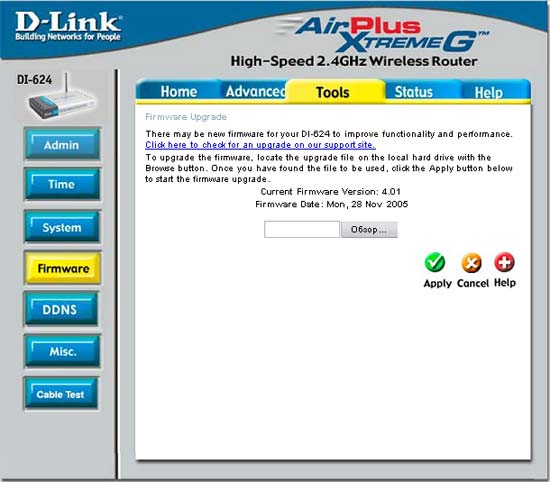Viewport: 550px width, 482px height.
Task: Click the firmware file path field
Action: pos(302,229)
